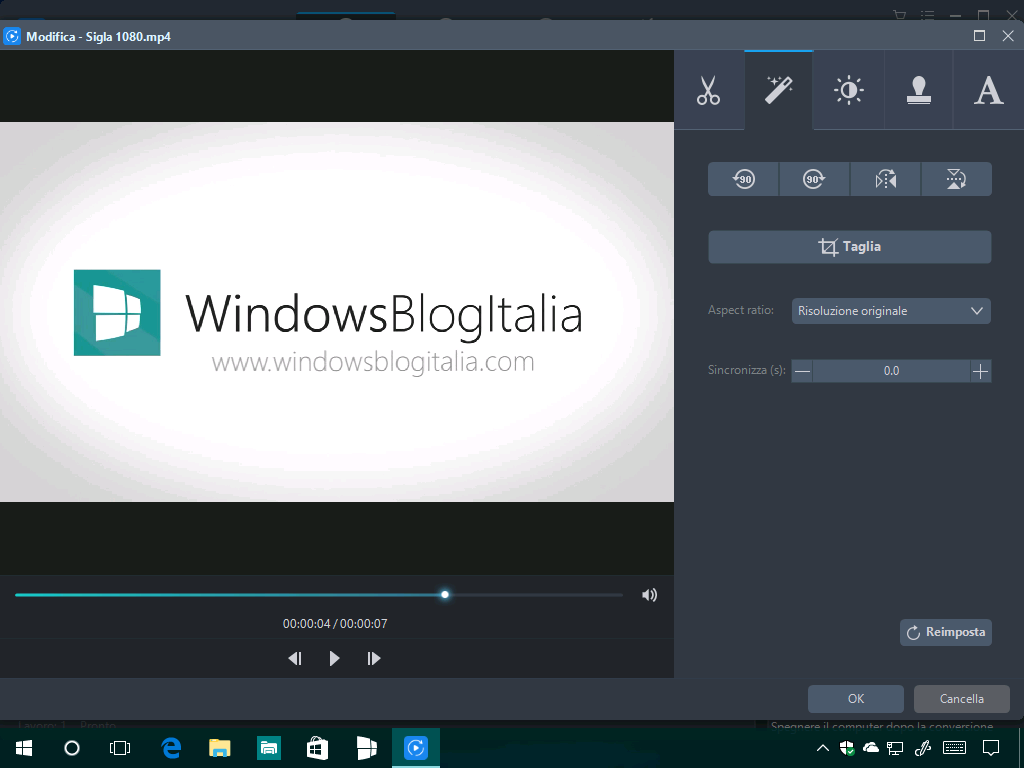Open the teal store app on taskbar

(269, 748)
